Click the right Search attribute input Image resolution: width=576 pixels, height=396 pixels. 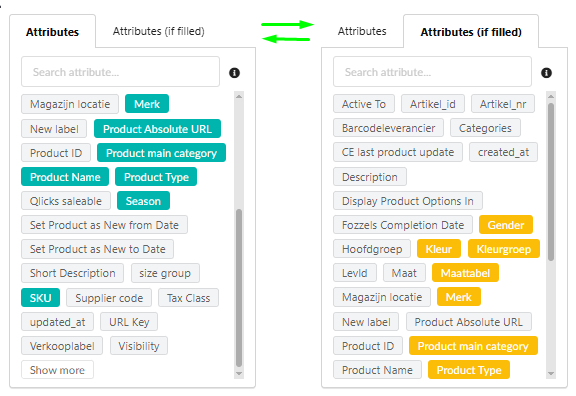(x=432, y=72)
